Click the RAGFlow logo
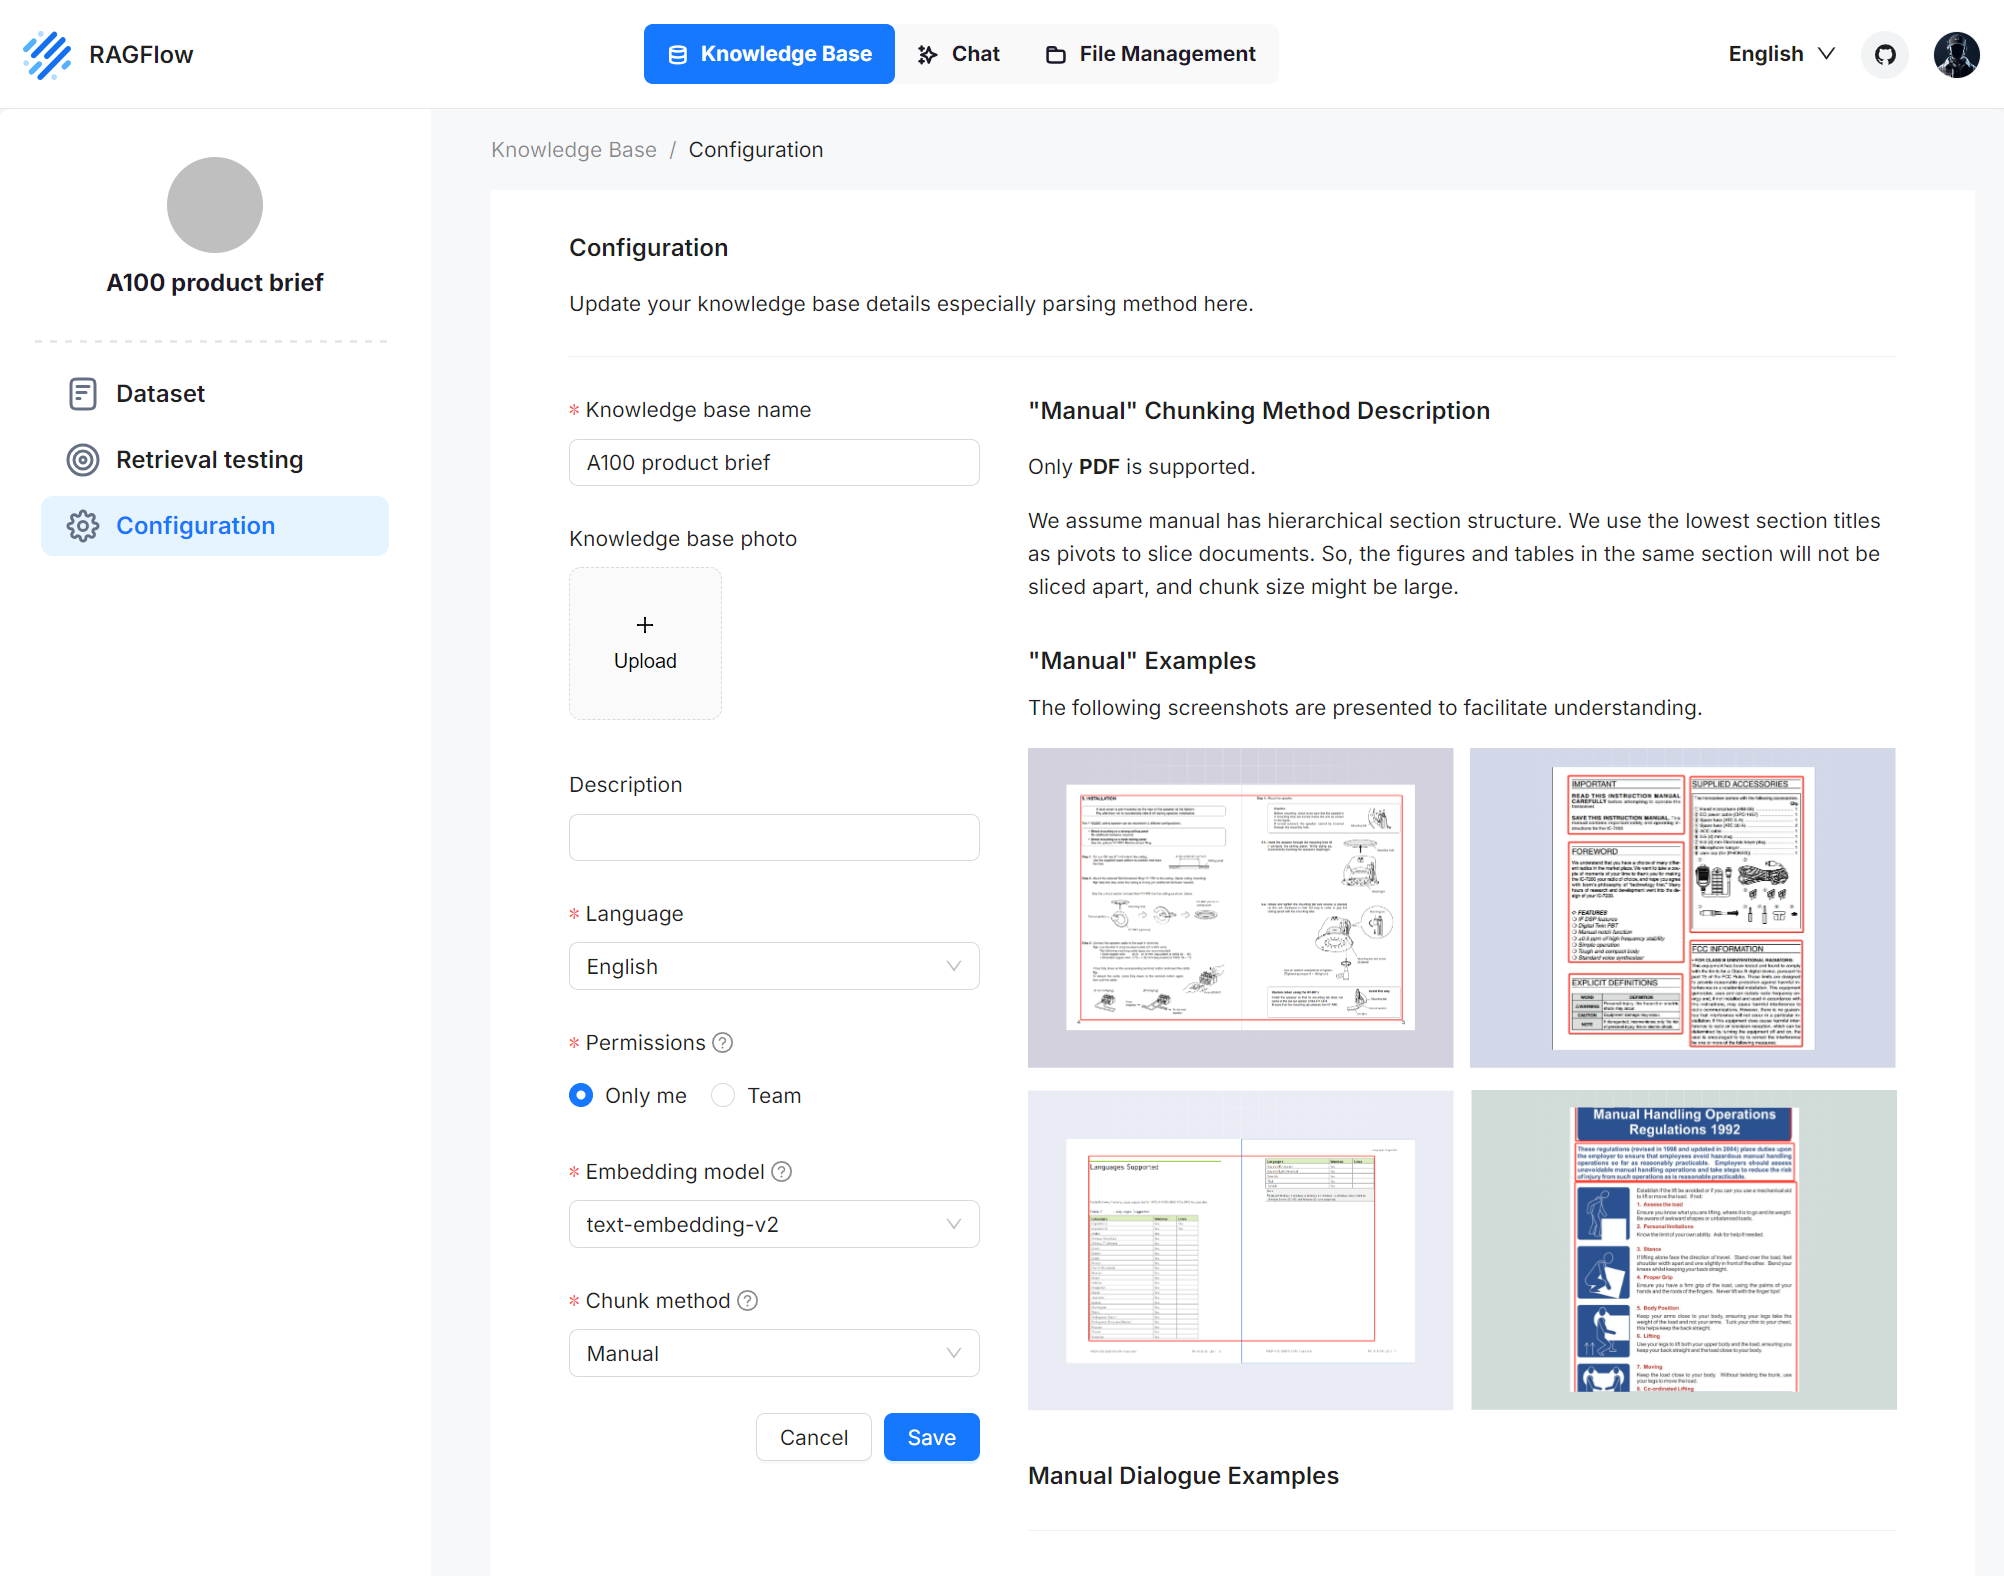The image size is (2004, 1576). pos(108,54)
